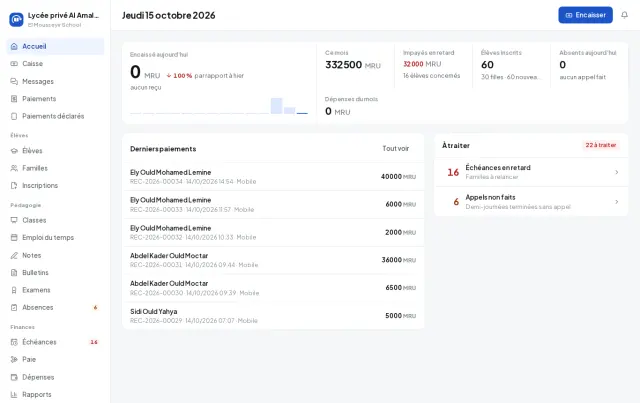The image size is (640, 403).
Task: Click the Absences count badge 6
Action: click(x=95, y=307)
